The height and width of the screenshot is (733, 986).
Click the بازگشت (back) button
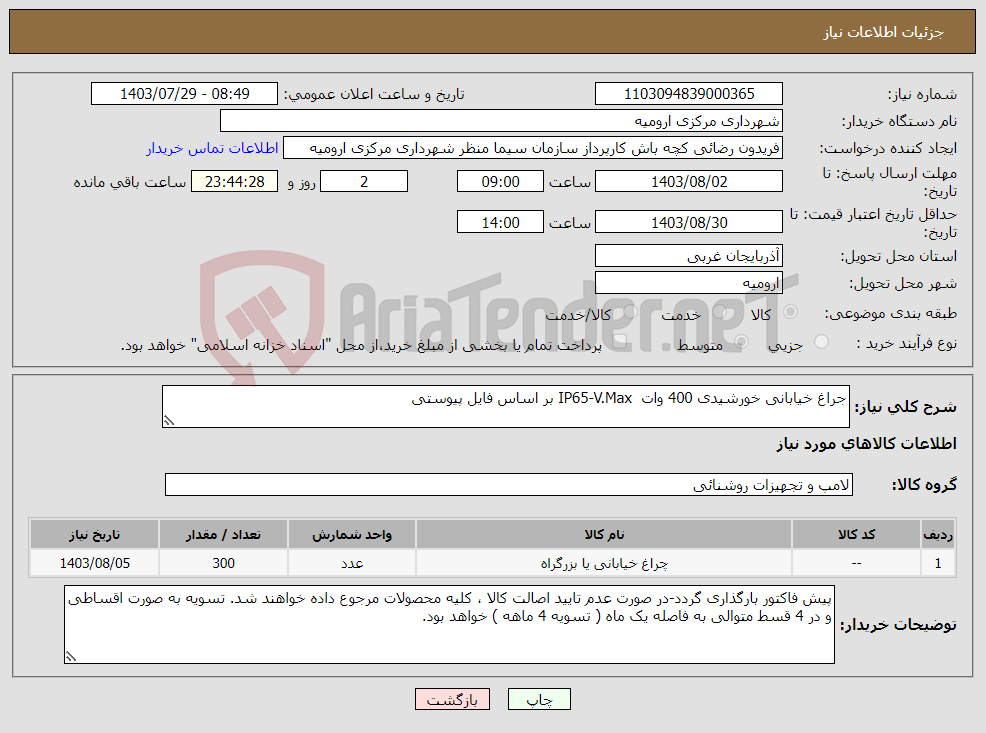[452, 699]
